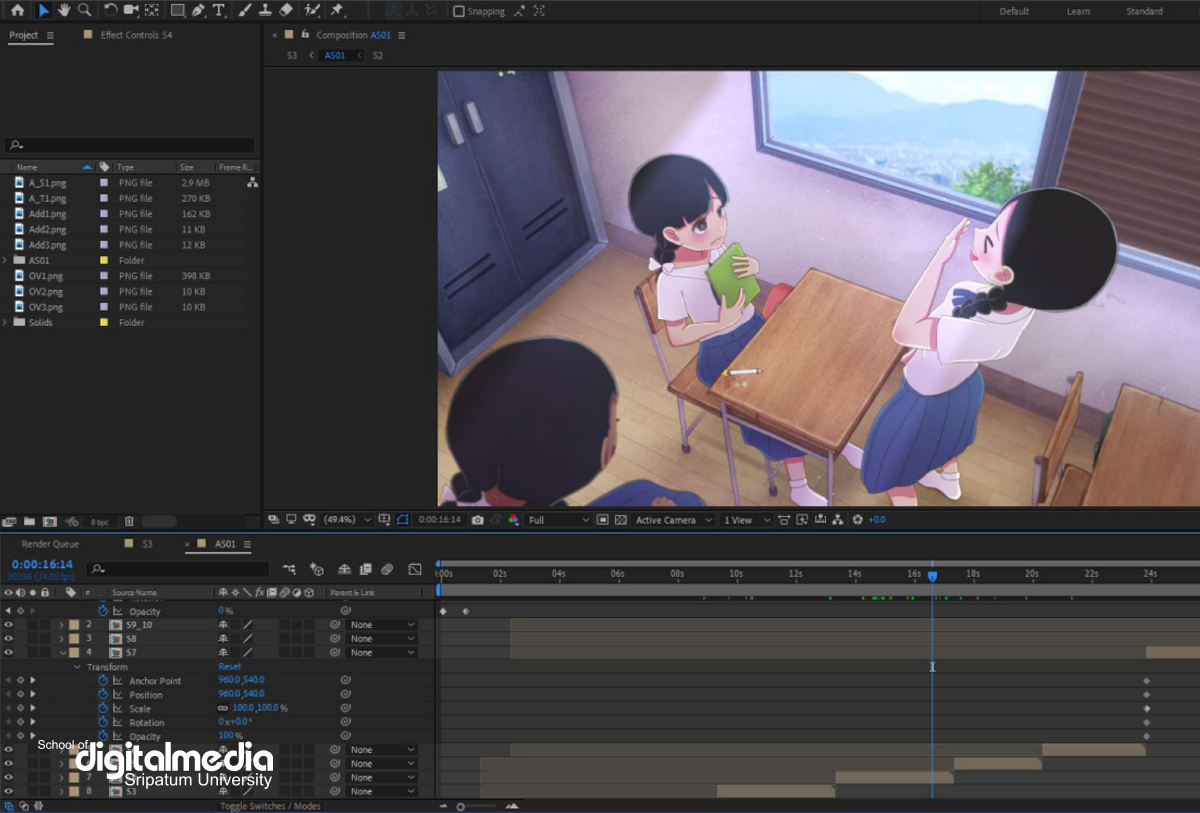This screenshot has width=1200, height=813.
Task: Click Reset next to Transform
Action: (x=230, y=667)
